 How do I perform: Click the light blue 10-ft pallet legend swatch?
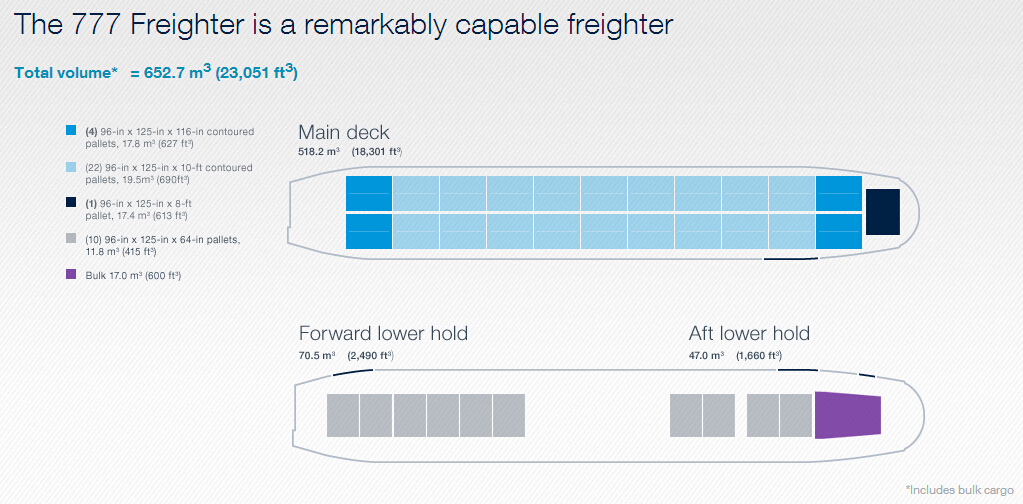[x=72, y=167]
